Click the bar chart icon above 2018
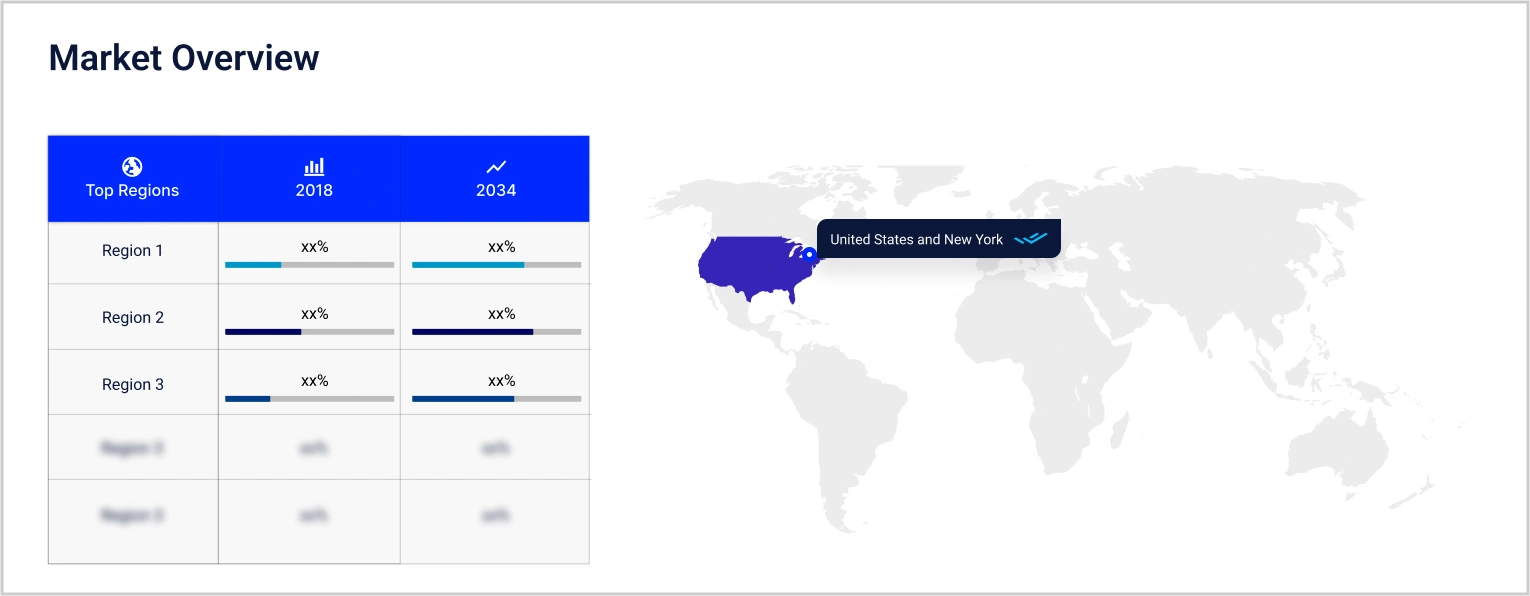This screenshot has height=596, width=1530. point(314,167)
